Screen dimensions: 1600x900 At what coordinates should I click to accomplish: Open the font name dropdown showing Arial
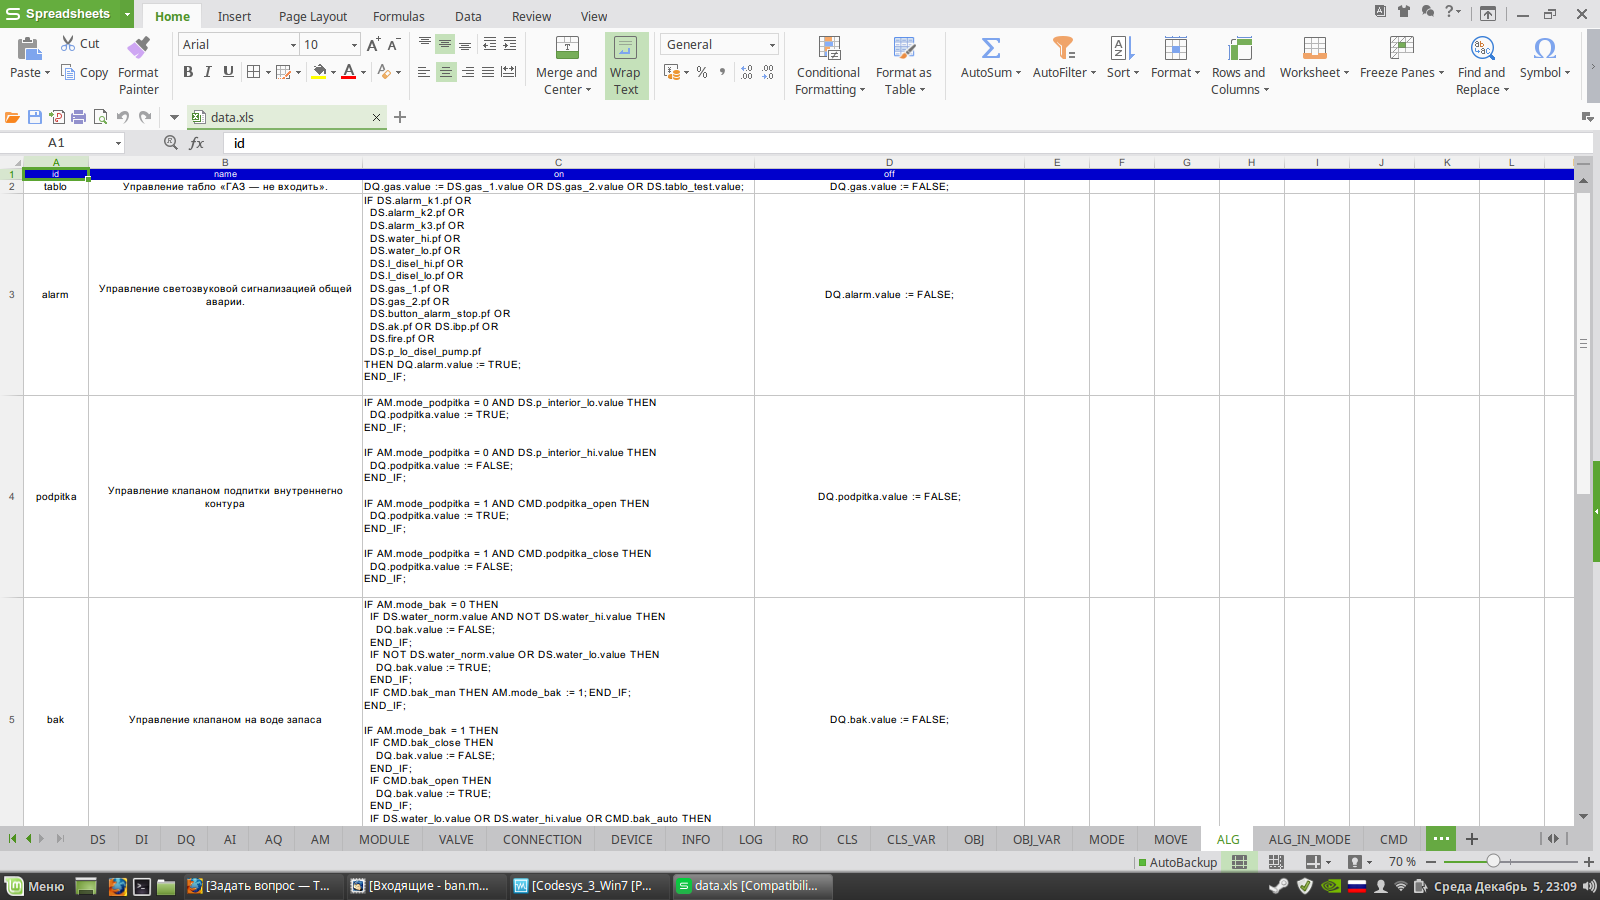click(293, 45)
